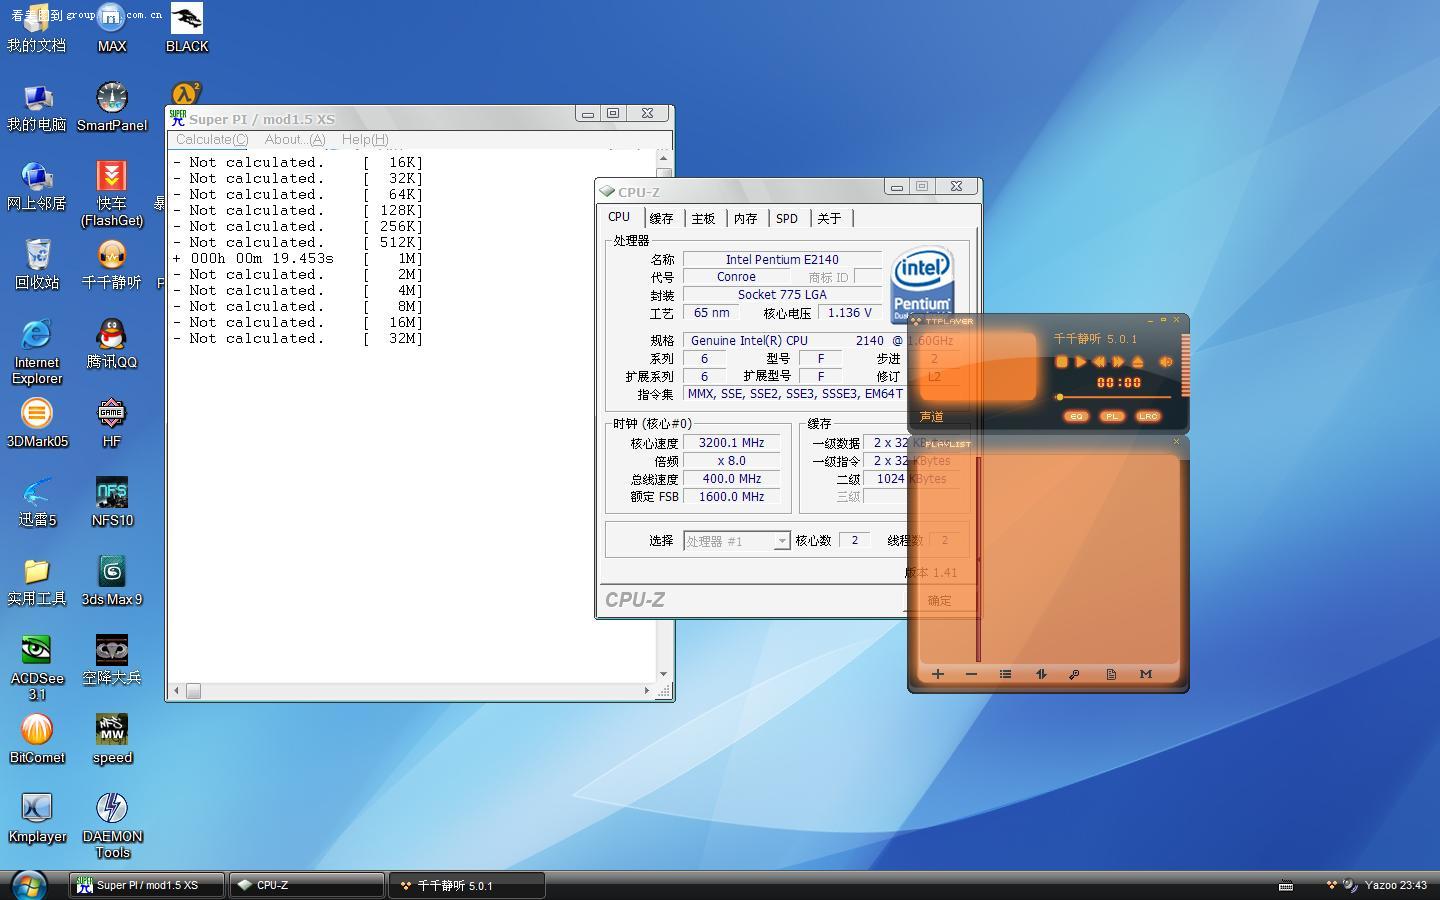Click the Windows Start orb button
This screenshot has height=900, width=1440.
(28, 885)
